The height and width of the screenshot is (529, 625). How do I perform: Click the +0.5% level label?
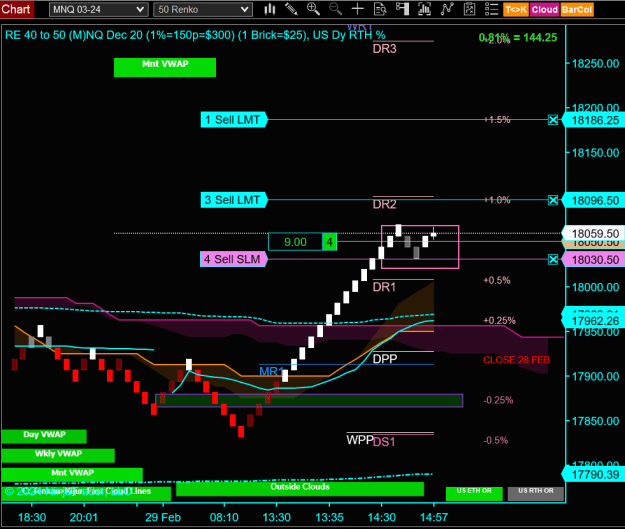[497, 280]
